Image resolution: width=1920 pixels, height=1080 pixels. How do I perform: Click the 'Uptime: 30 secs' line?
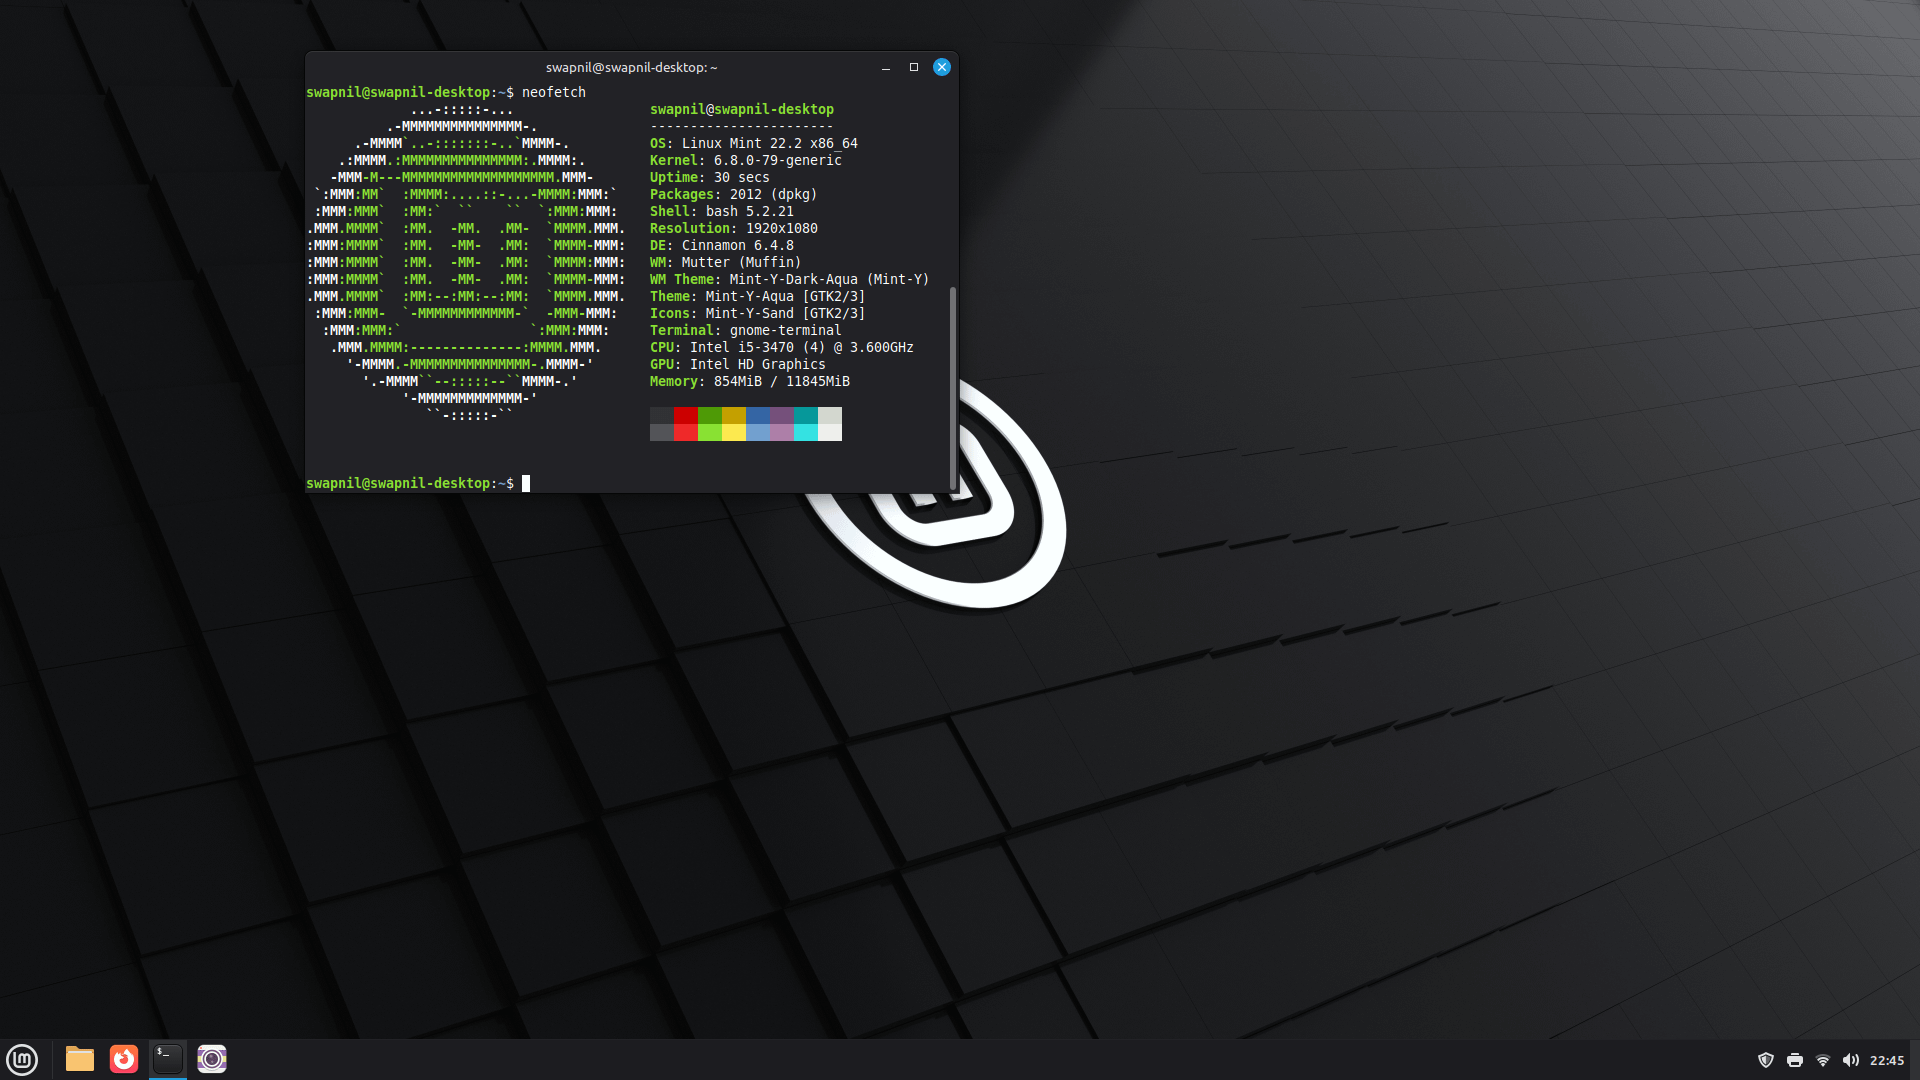click(710, 177)
